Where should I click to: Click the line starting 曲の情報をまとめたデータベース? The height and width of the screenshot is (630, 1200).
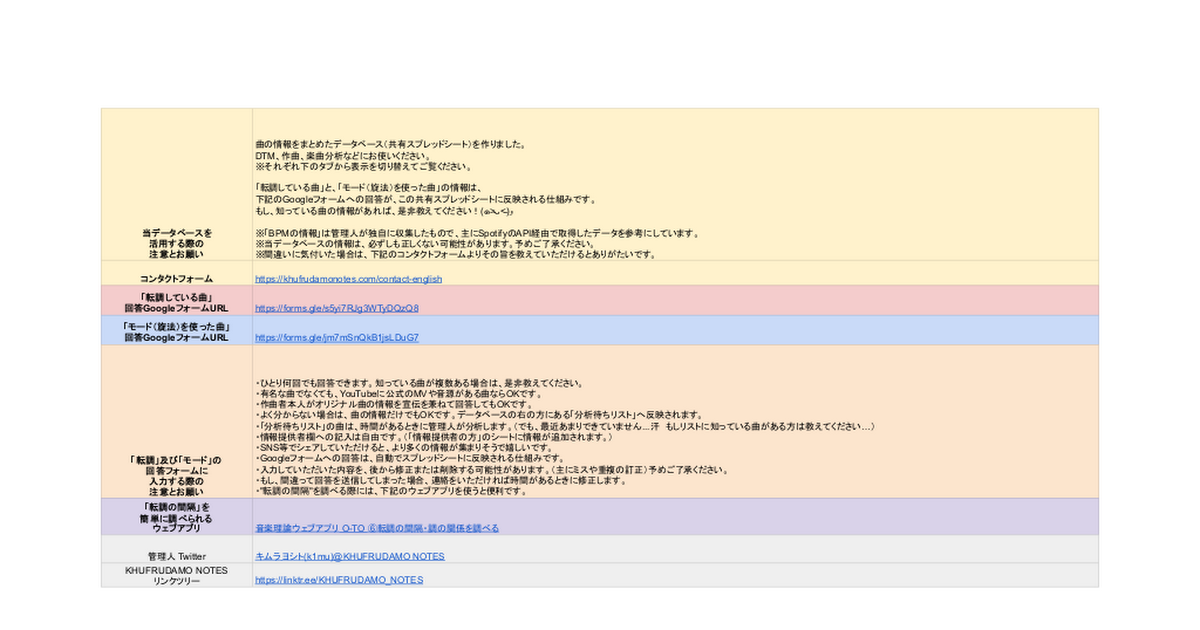390,145
